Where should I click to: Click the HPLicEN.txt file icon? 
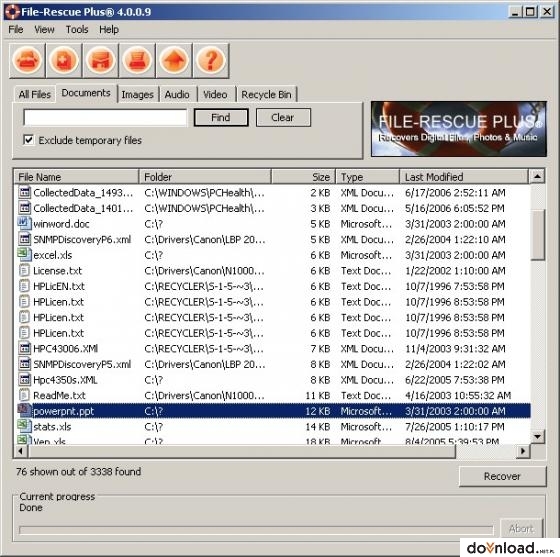coord(24,286)
